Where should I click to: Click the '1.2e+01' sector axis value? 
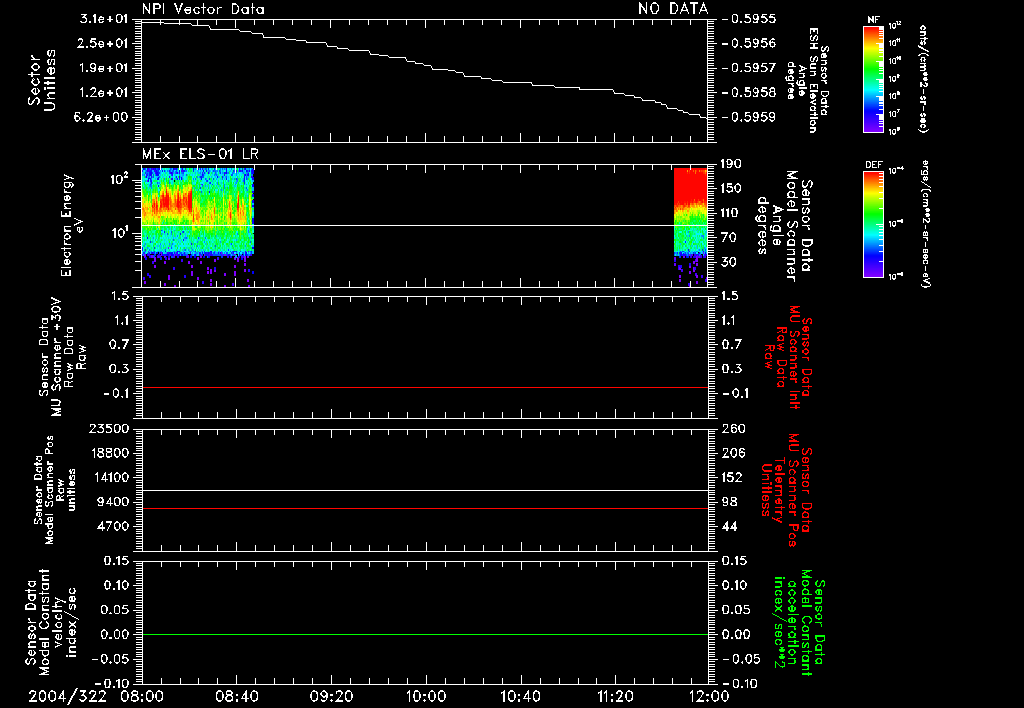(x=104, y=93)
